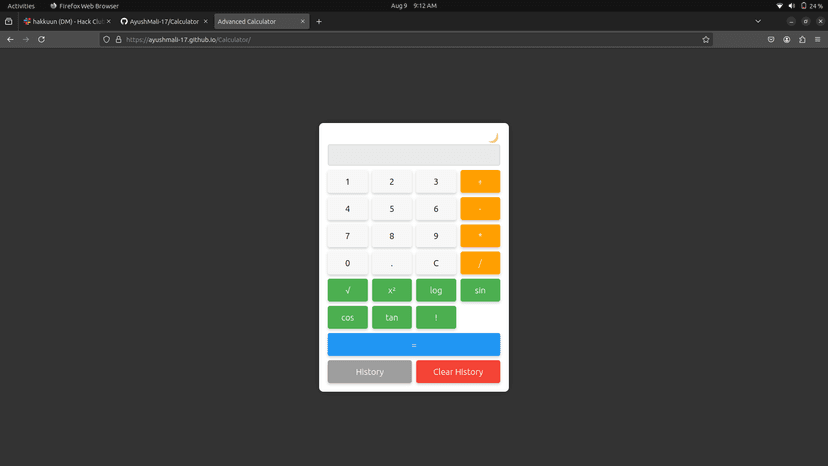Open the Firefox hamburger application menu
The image size is (828, 466).
point(817,40)
